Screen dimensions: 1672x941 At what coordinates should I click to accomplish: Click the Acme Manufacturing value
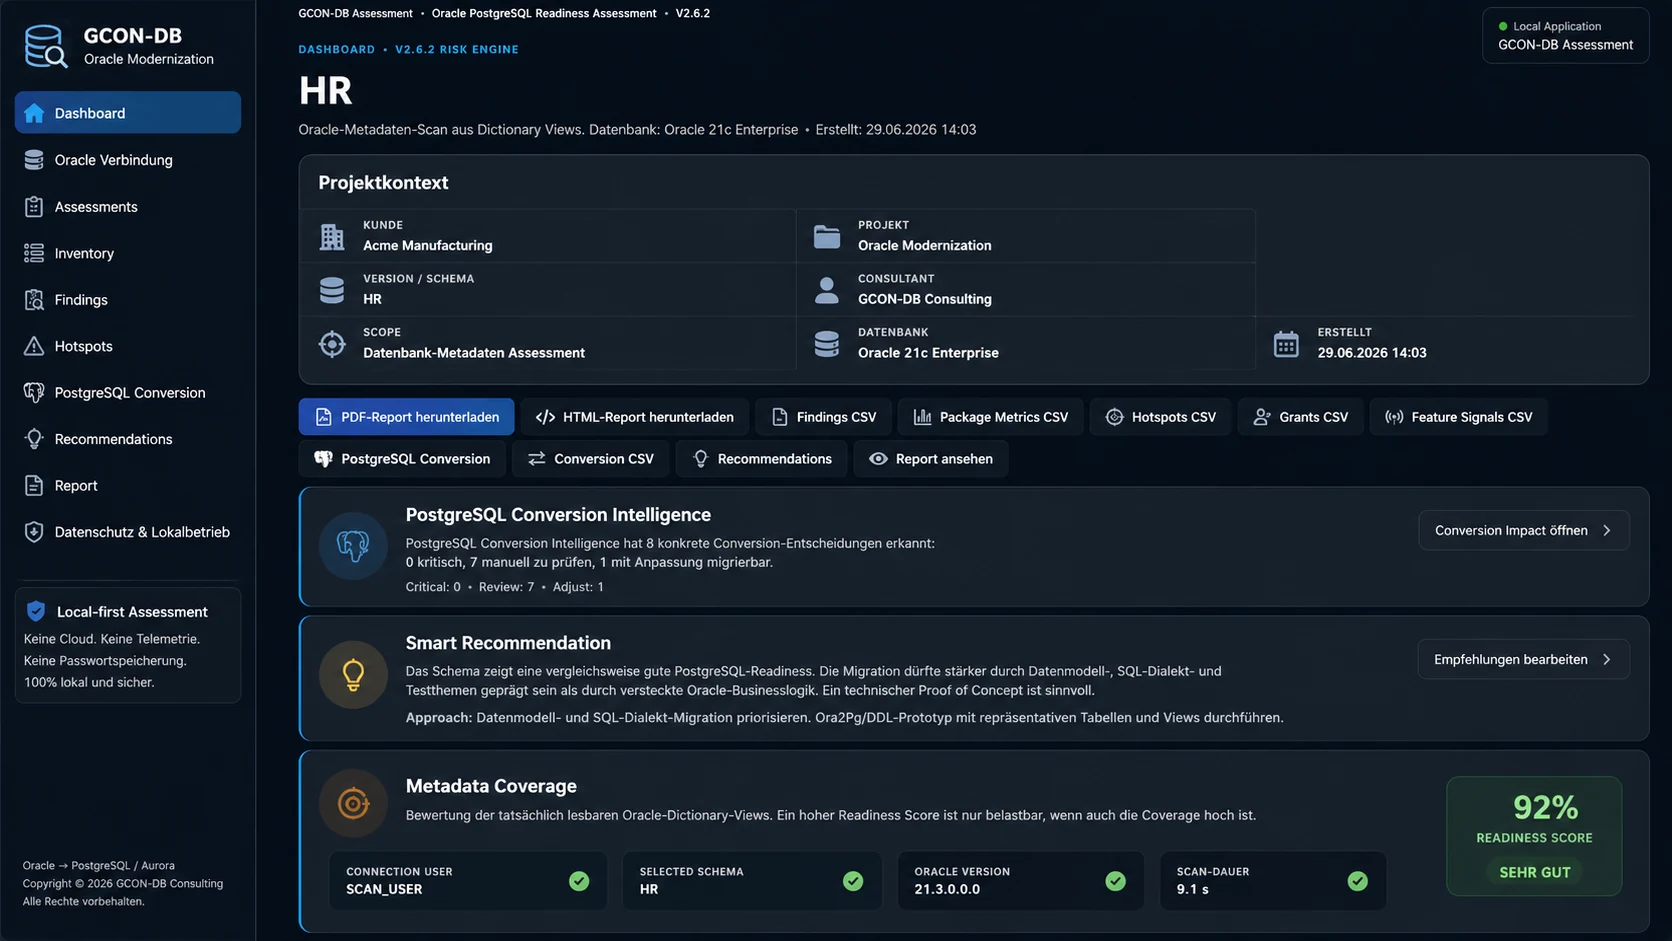[x=428, y=245]
